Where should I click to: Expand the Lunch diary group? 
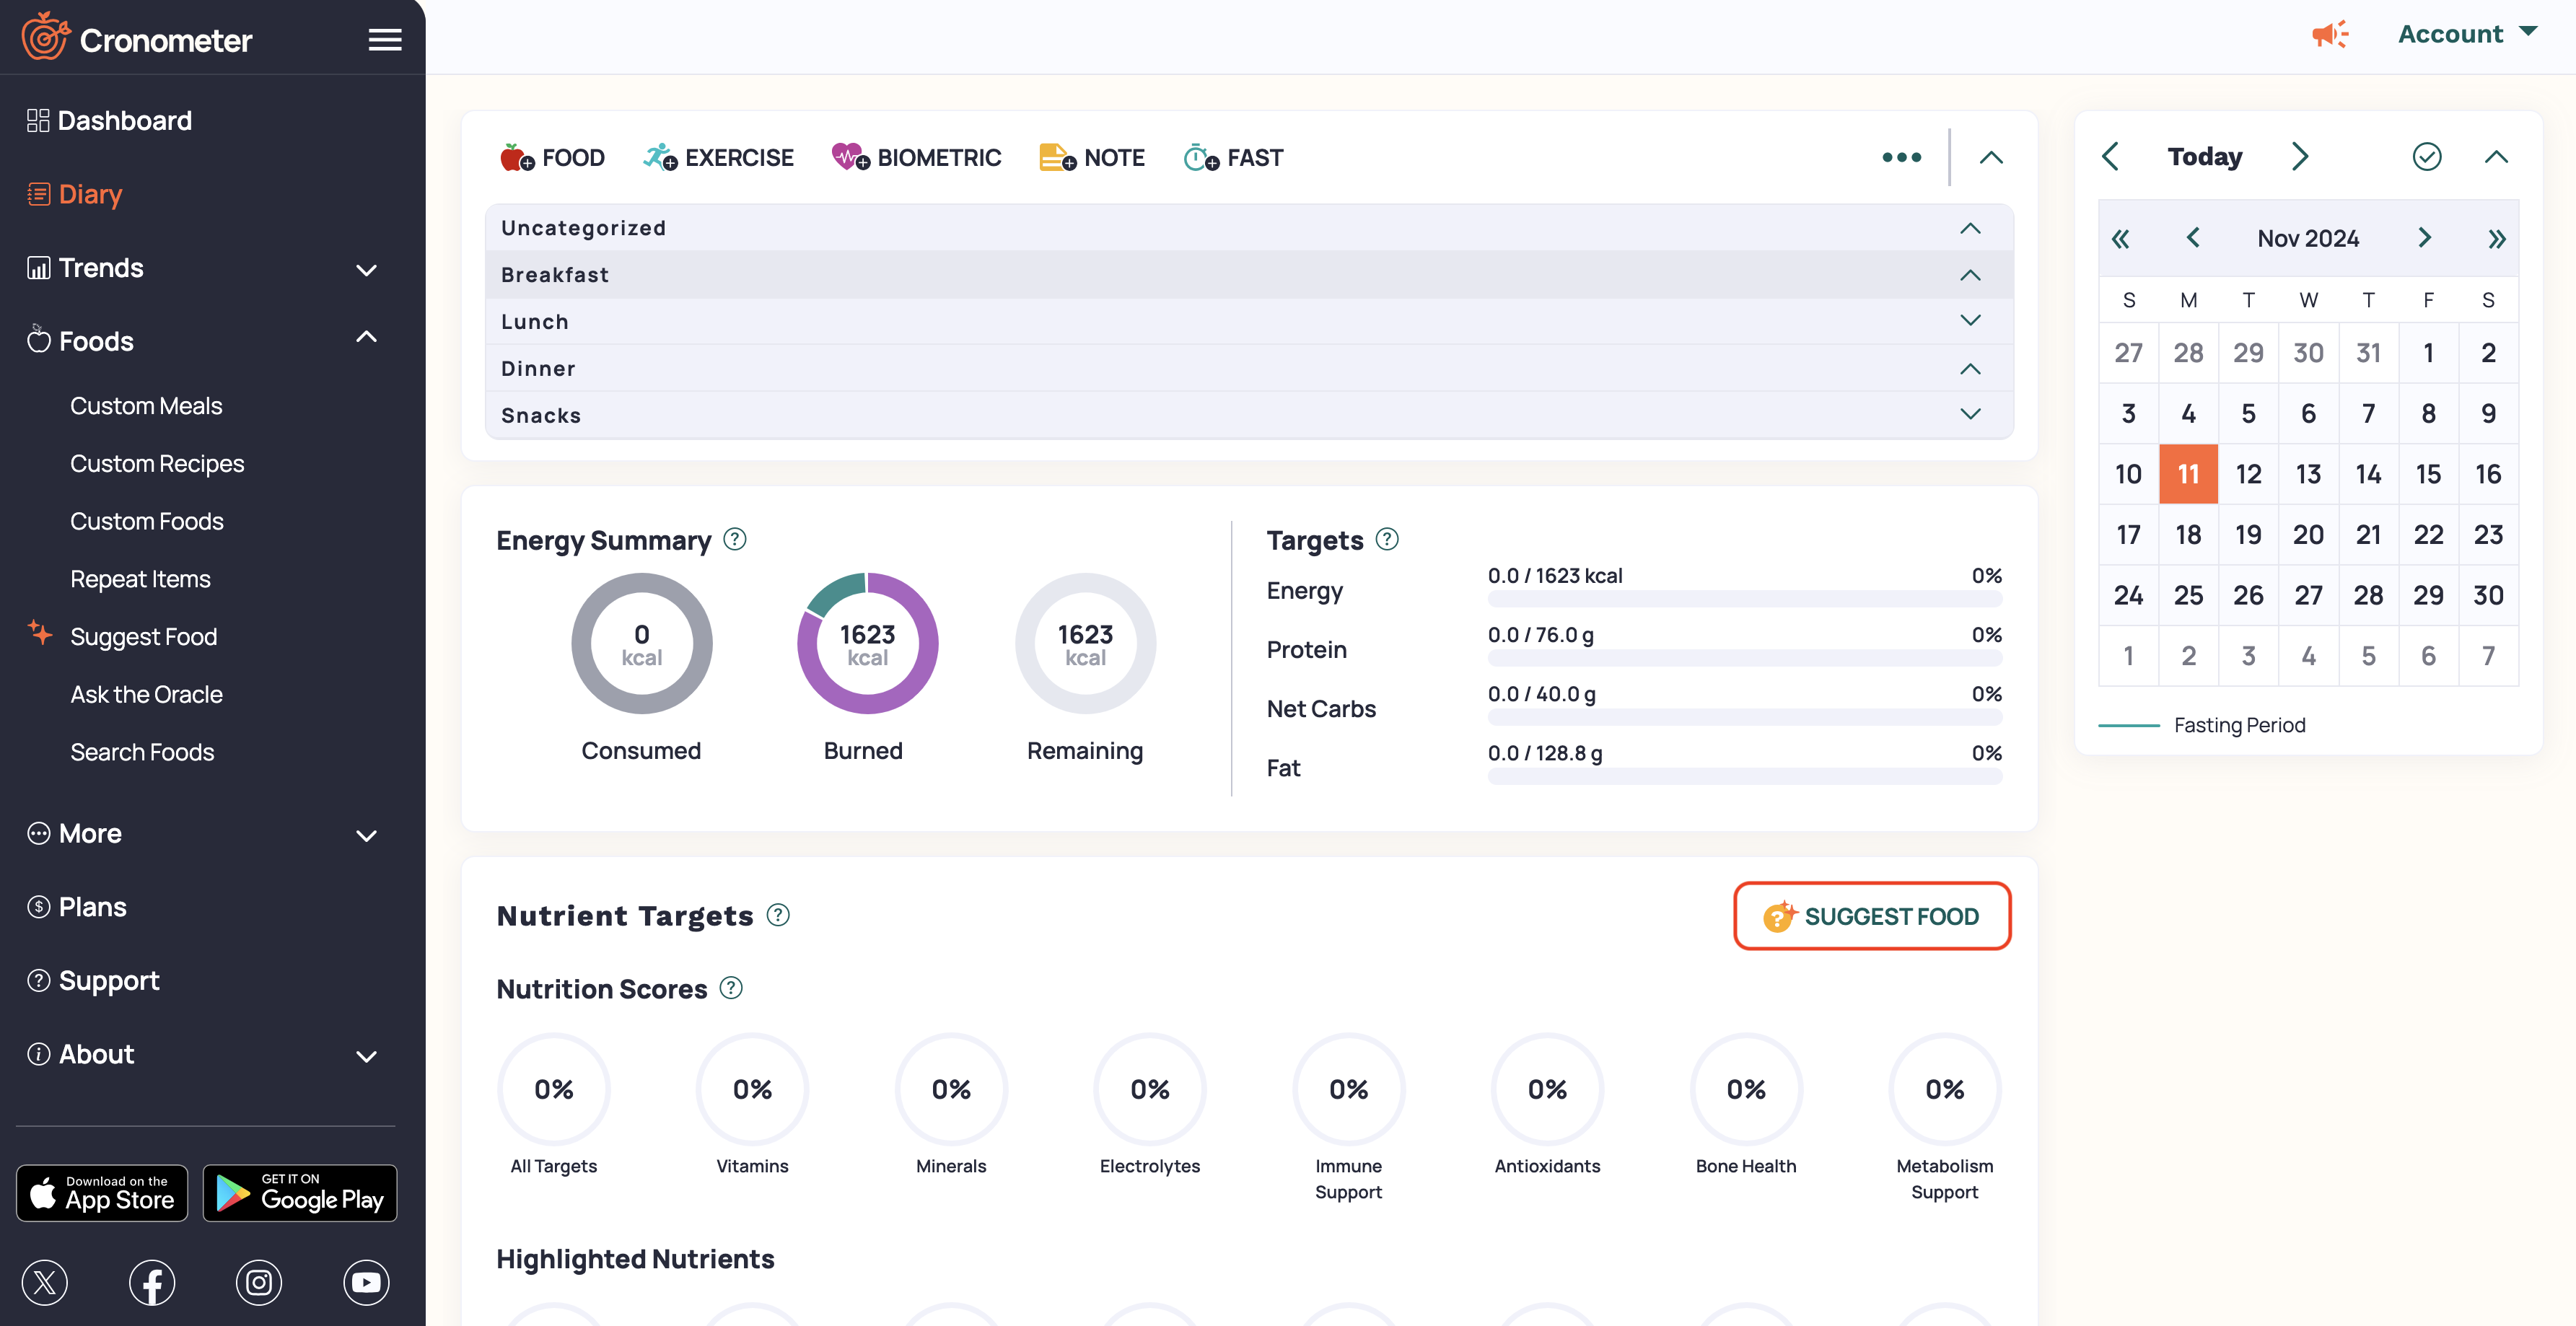click(1970, 321)
